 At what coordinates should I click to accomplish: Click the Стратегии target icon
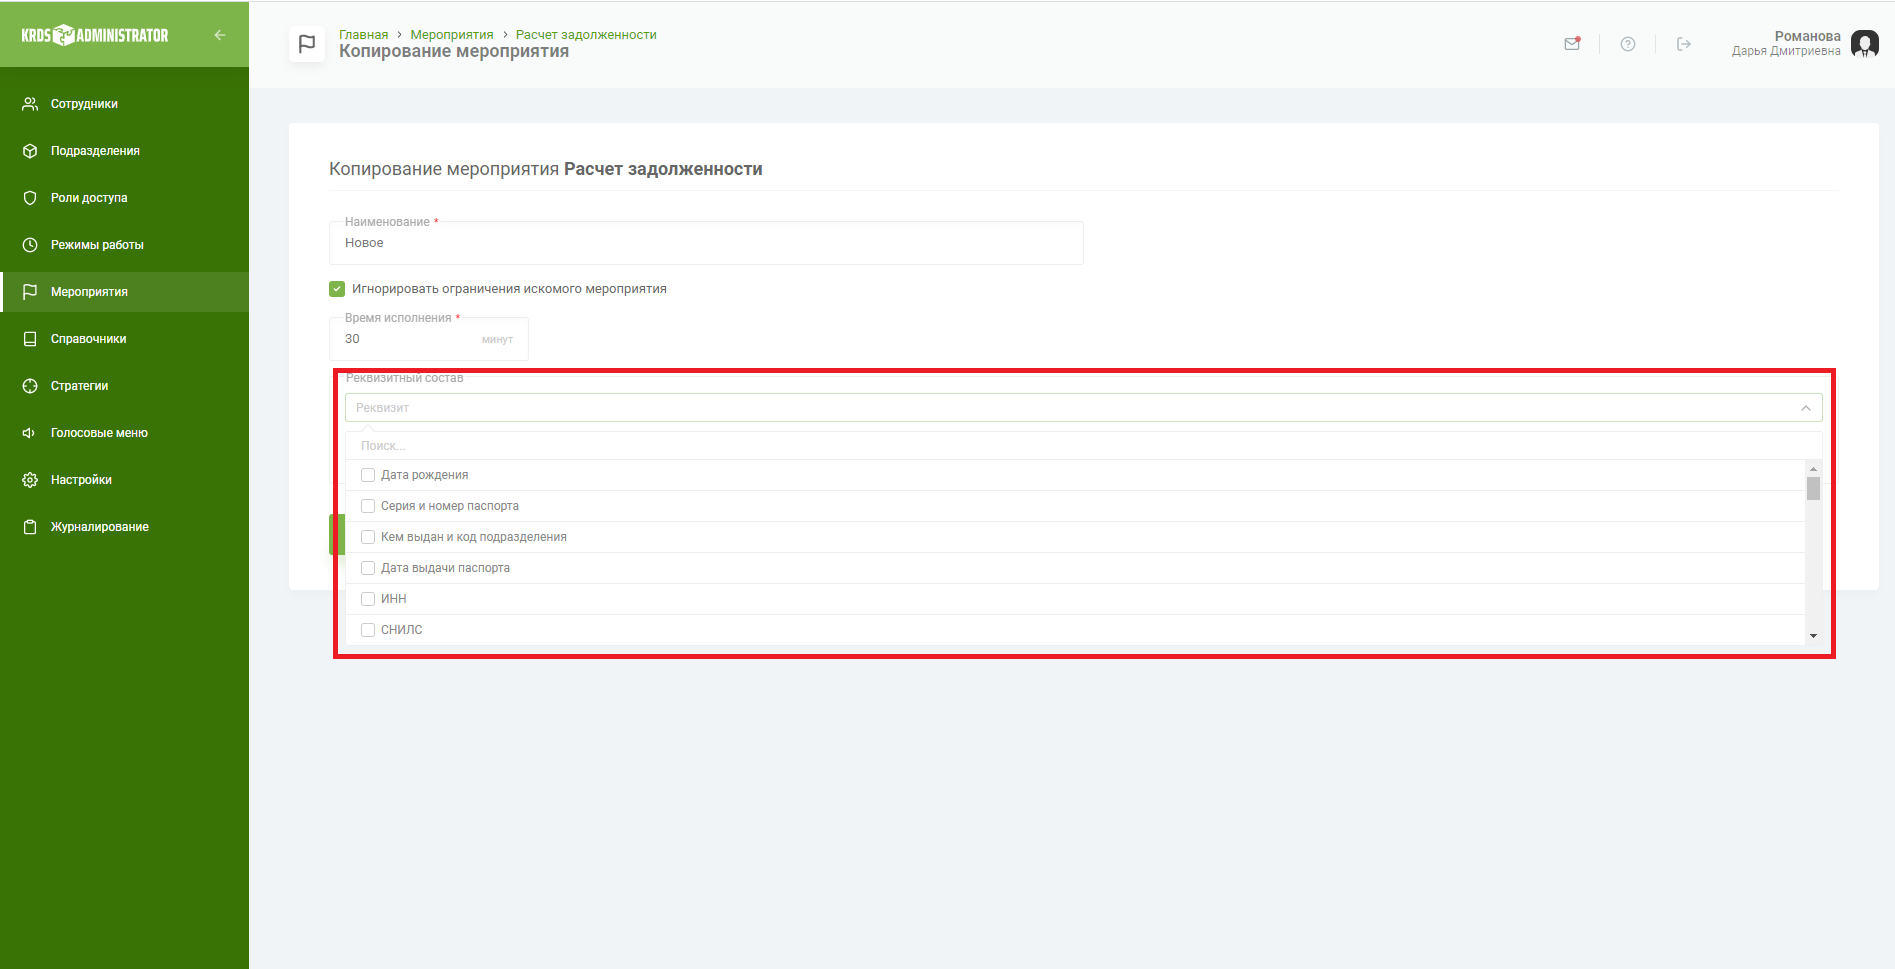pyautogui.click(x=30, y=386)
